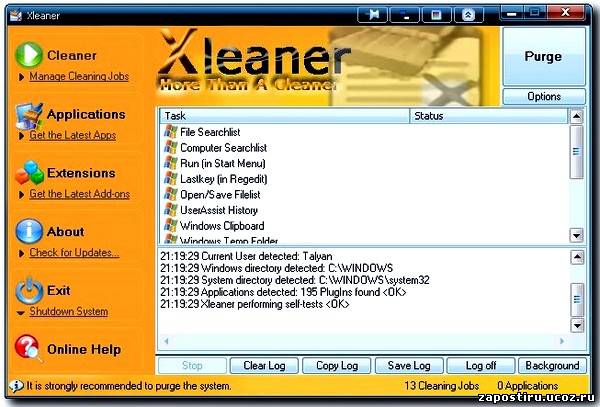Viewport: 600px width, 407px height.
Task: Click the info icon in status bar
Action: pyautogui.click(x=16, y=386)
